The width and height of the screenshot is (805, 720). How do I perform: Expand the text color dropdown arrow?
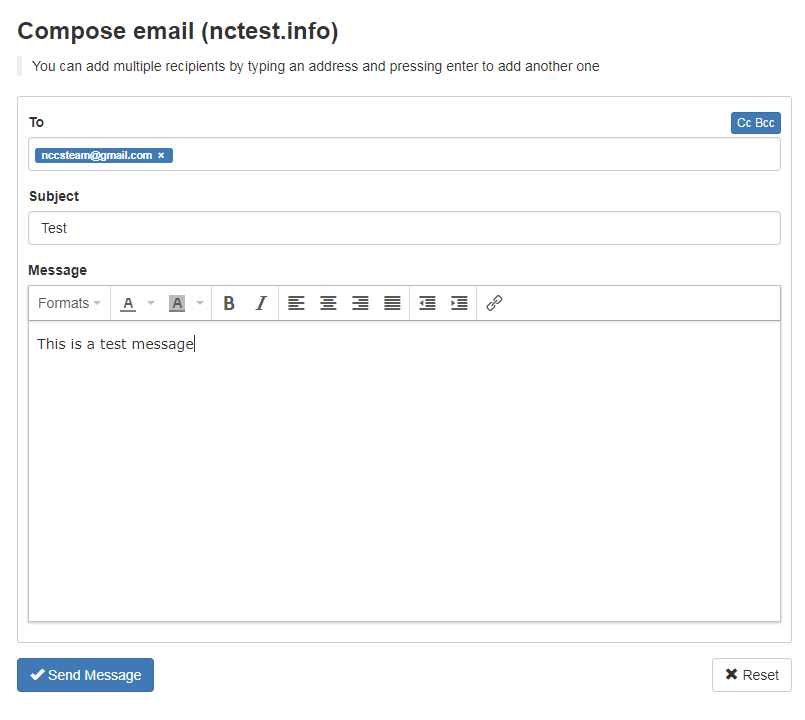[151, 303]
